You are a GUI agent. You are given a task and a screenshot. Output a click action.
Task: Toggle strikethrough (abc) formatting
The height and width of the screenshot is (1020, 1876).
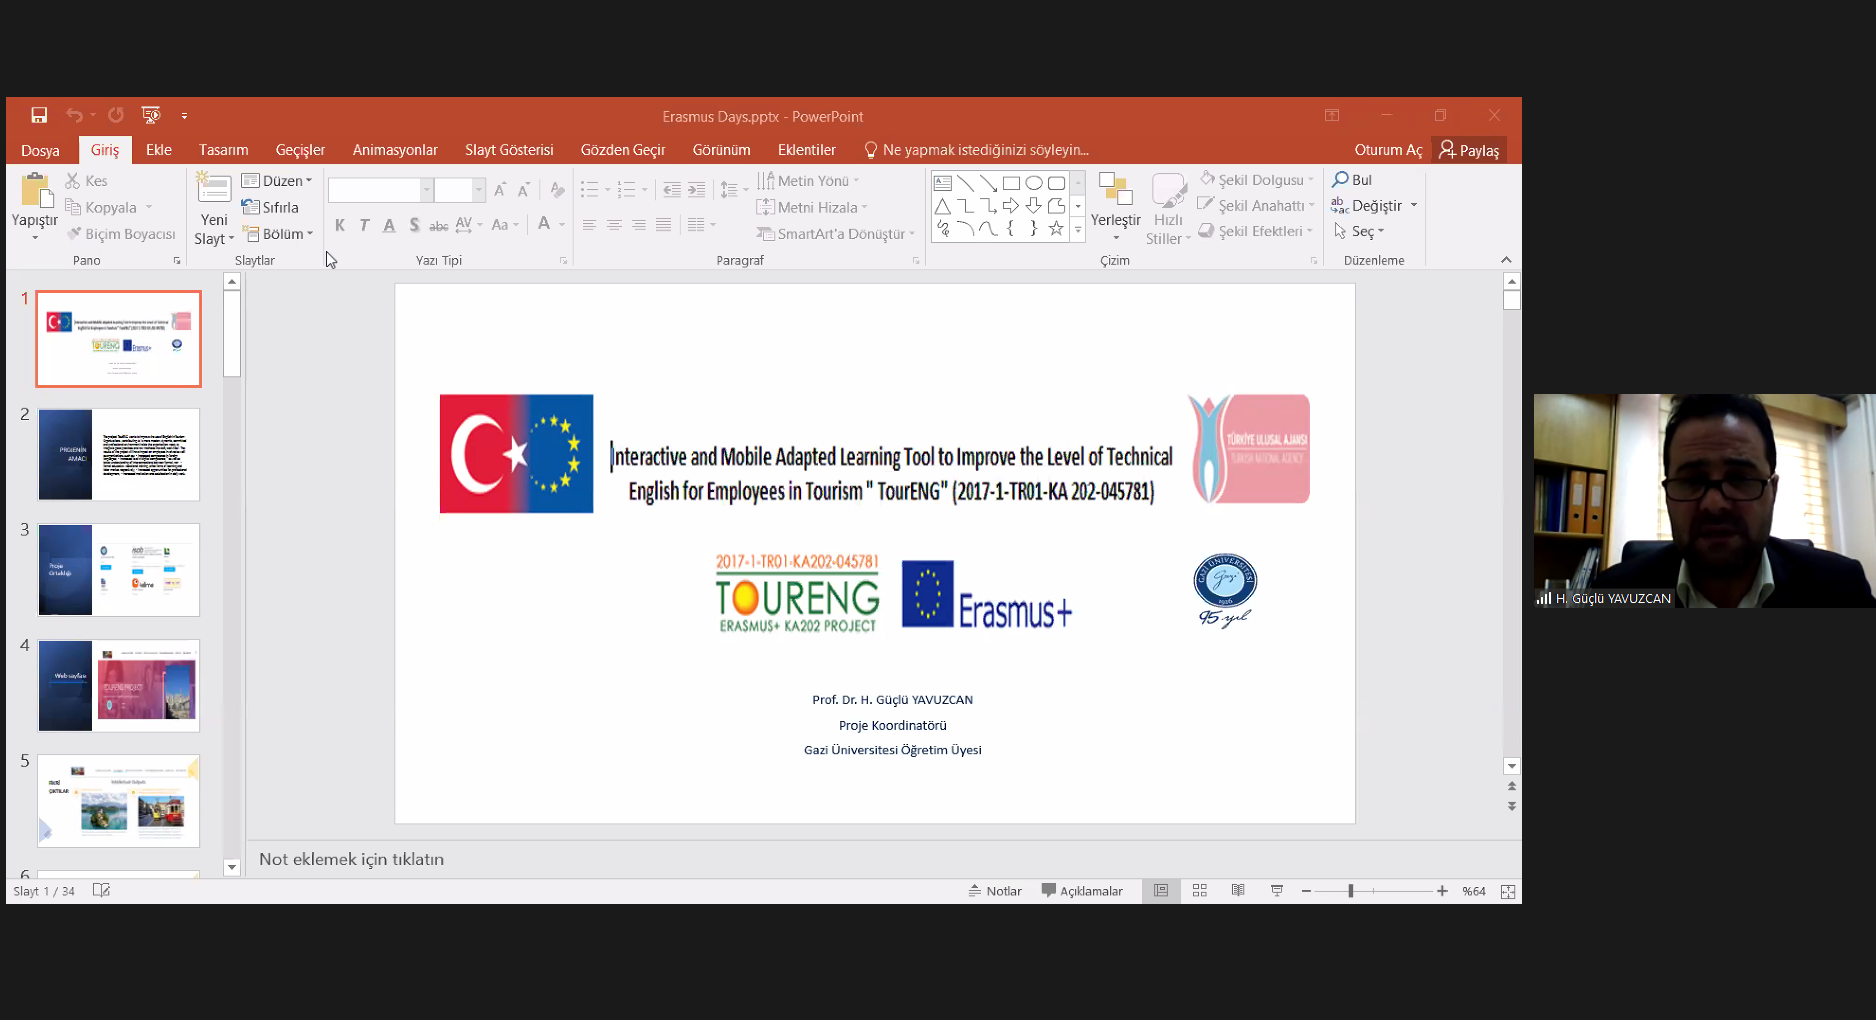[x=438, y=225]
